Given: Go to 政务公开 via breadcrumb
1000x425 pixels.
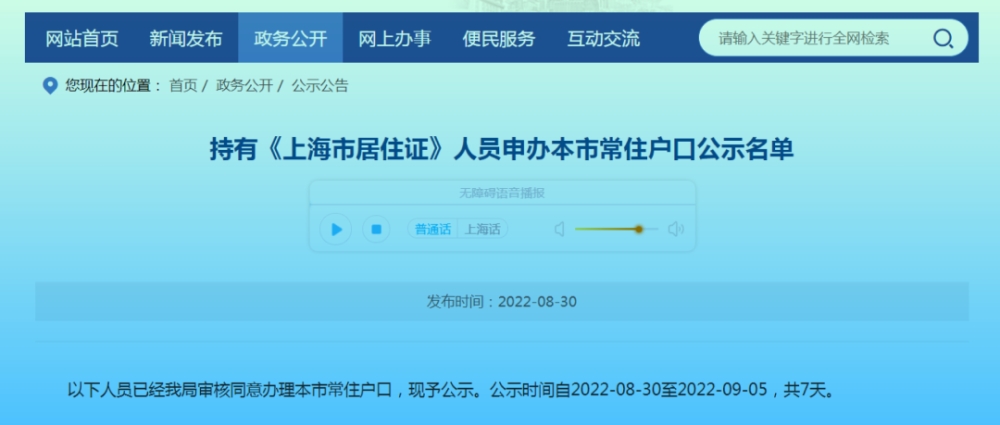Looking at the screenshot, I should pos(244,86).
